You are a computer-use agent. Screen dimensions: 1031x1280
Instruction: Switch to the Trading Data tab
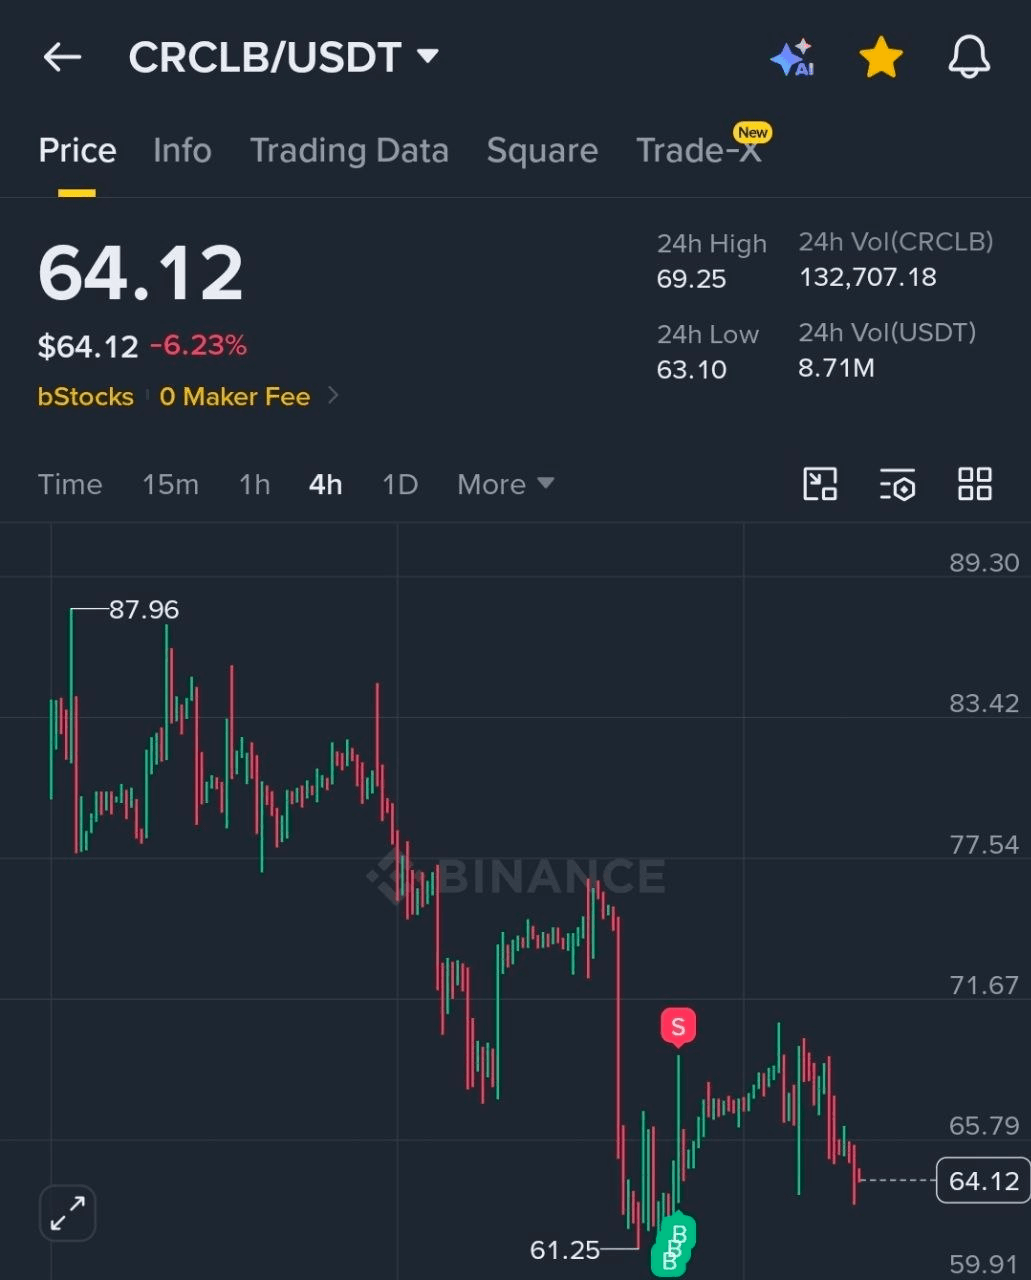[349, 150]
